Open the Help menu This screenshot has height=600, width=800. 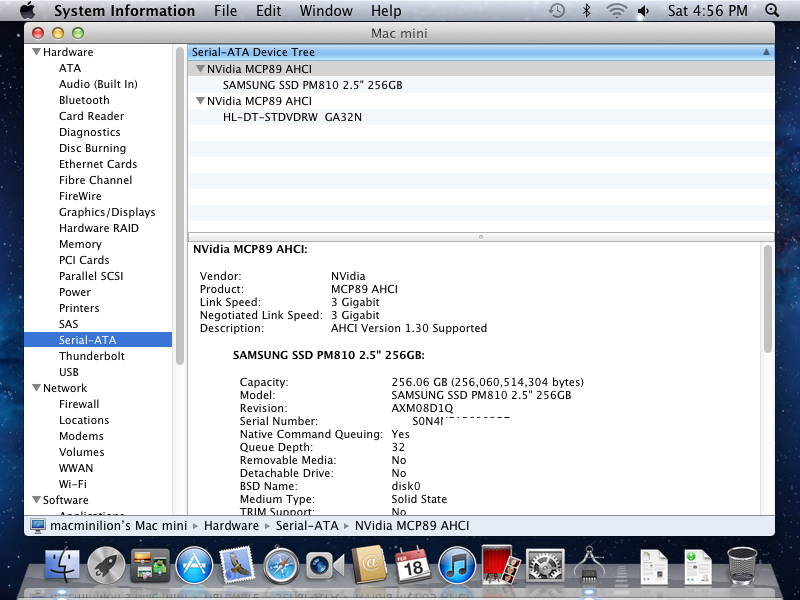click(x=386, y=10)
